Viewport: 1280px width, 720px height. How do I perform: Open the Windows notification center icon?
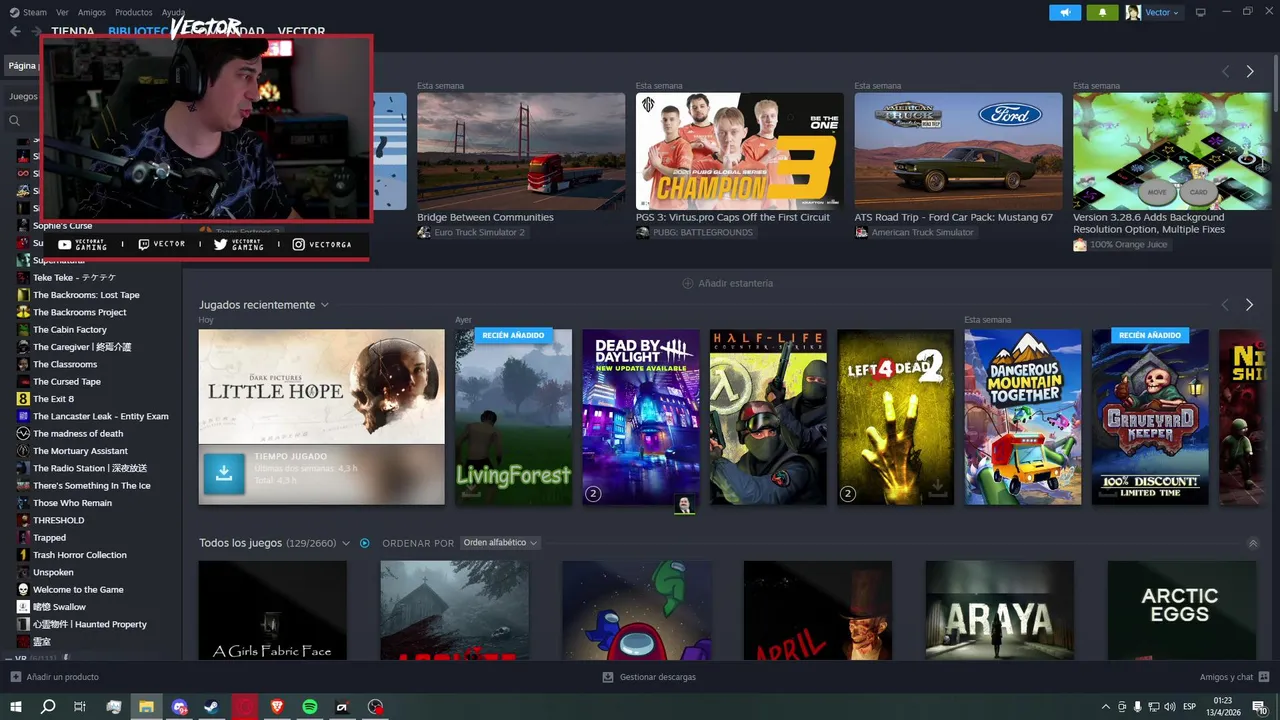[1260, 707]
